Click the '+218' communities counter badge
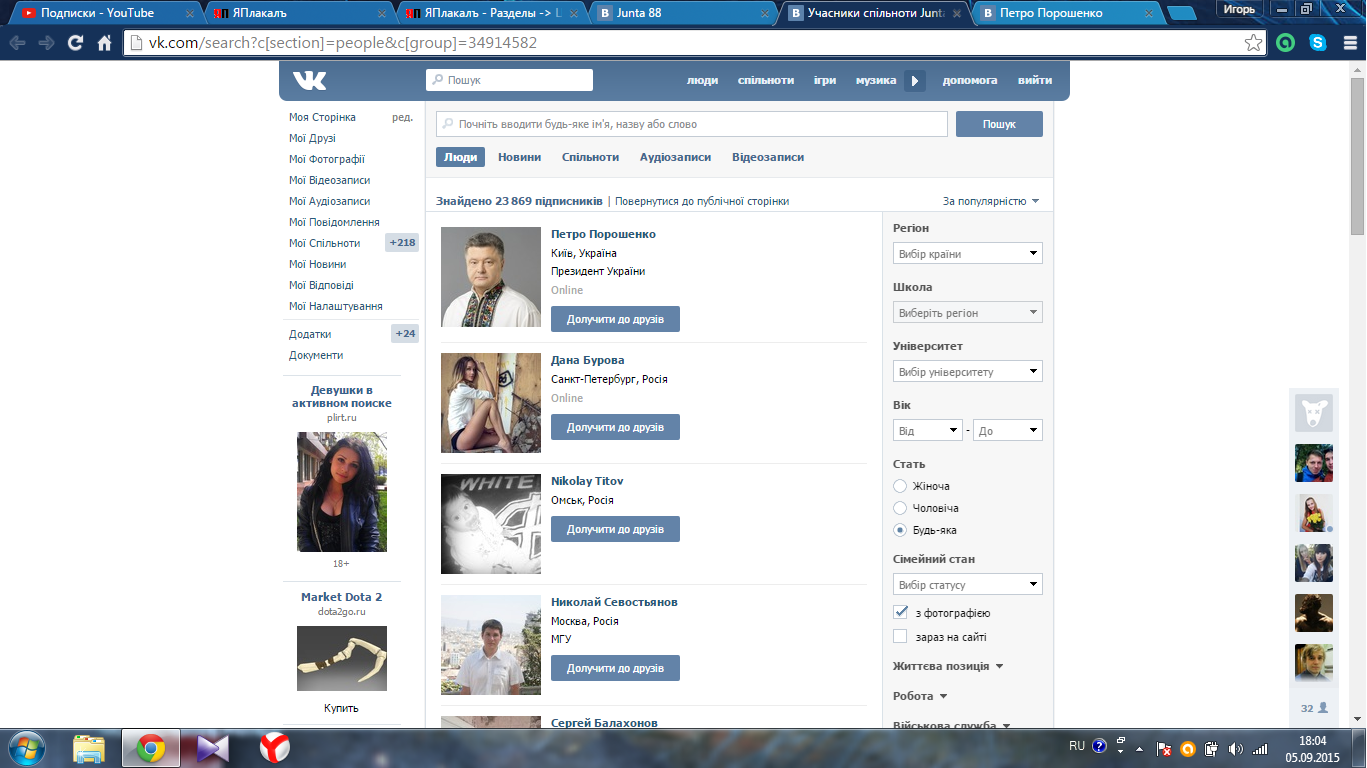Screen dimensions: 1367x768 click(x=403, y=243)
